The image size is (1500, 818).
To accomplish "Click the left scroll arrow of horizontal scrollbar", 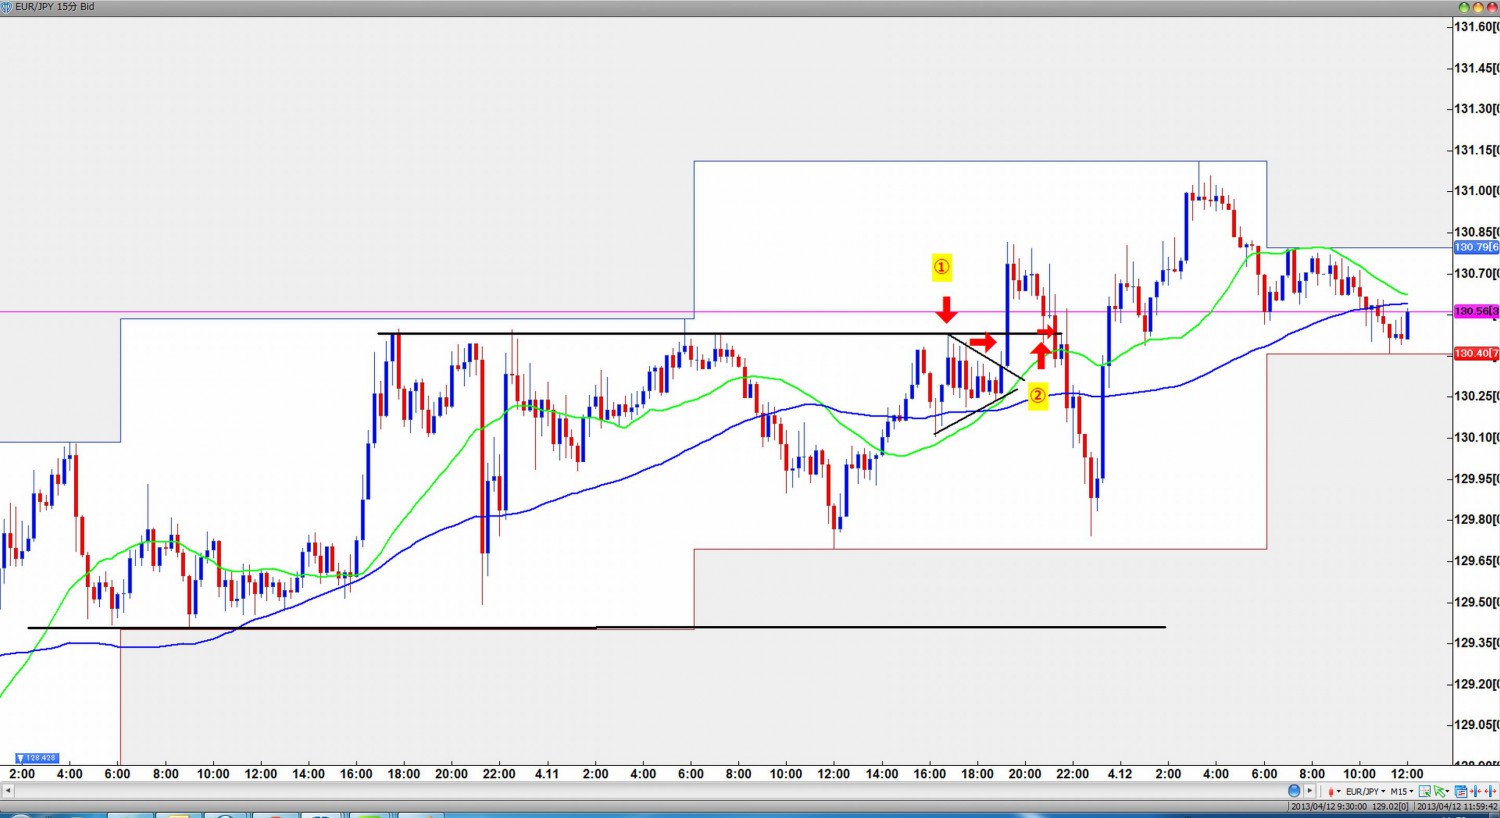I will (8, 791).
